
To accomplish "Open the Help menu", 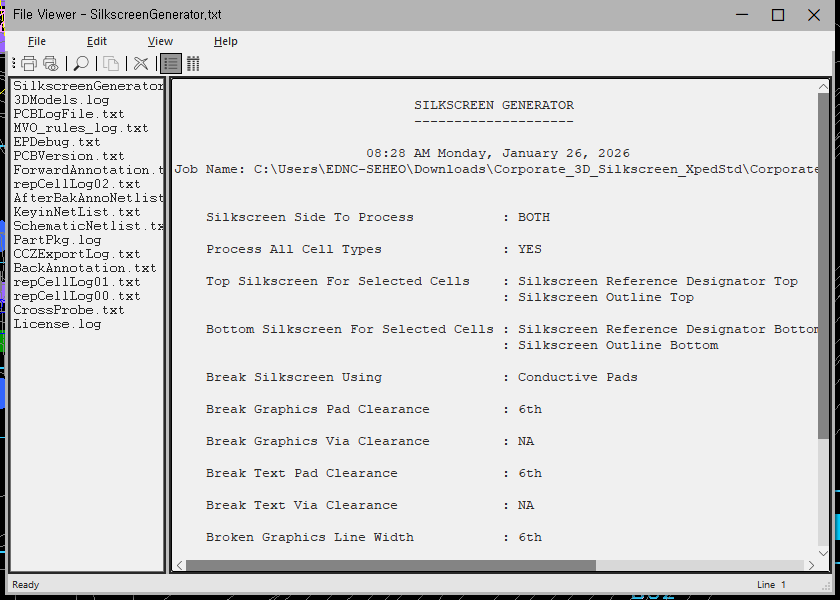I will tap(226, 41).
